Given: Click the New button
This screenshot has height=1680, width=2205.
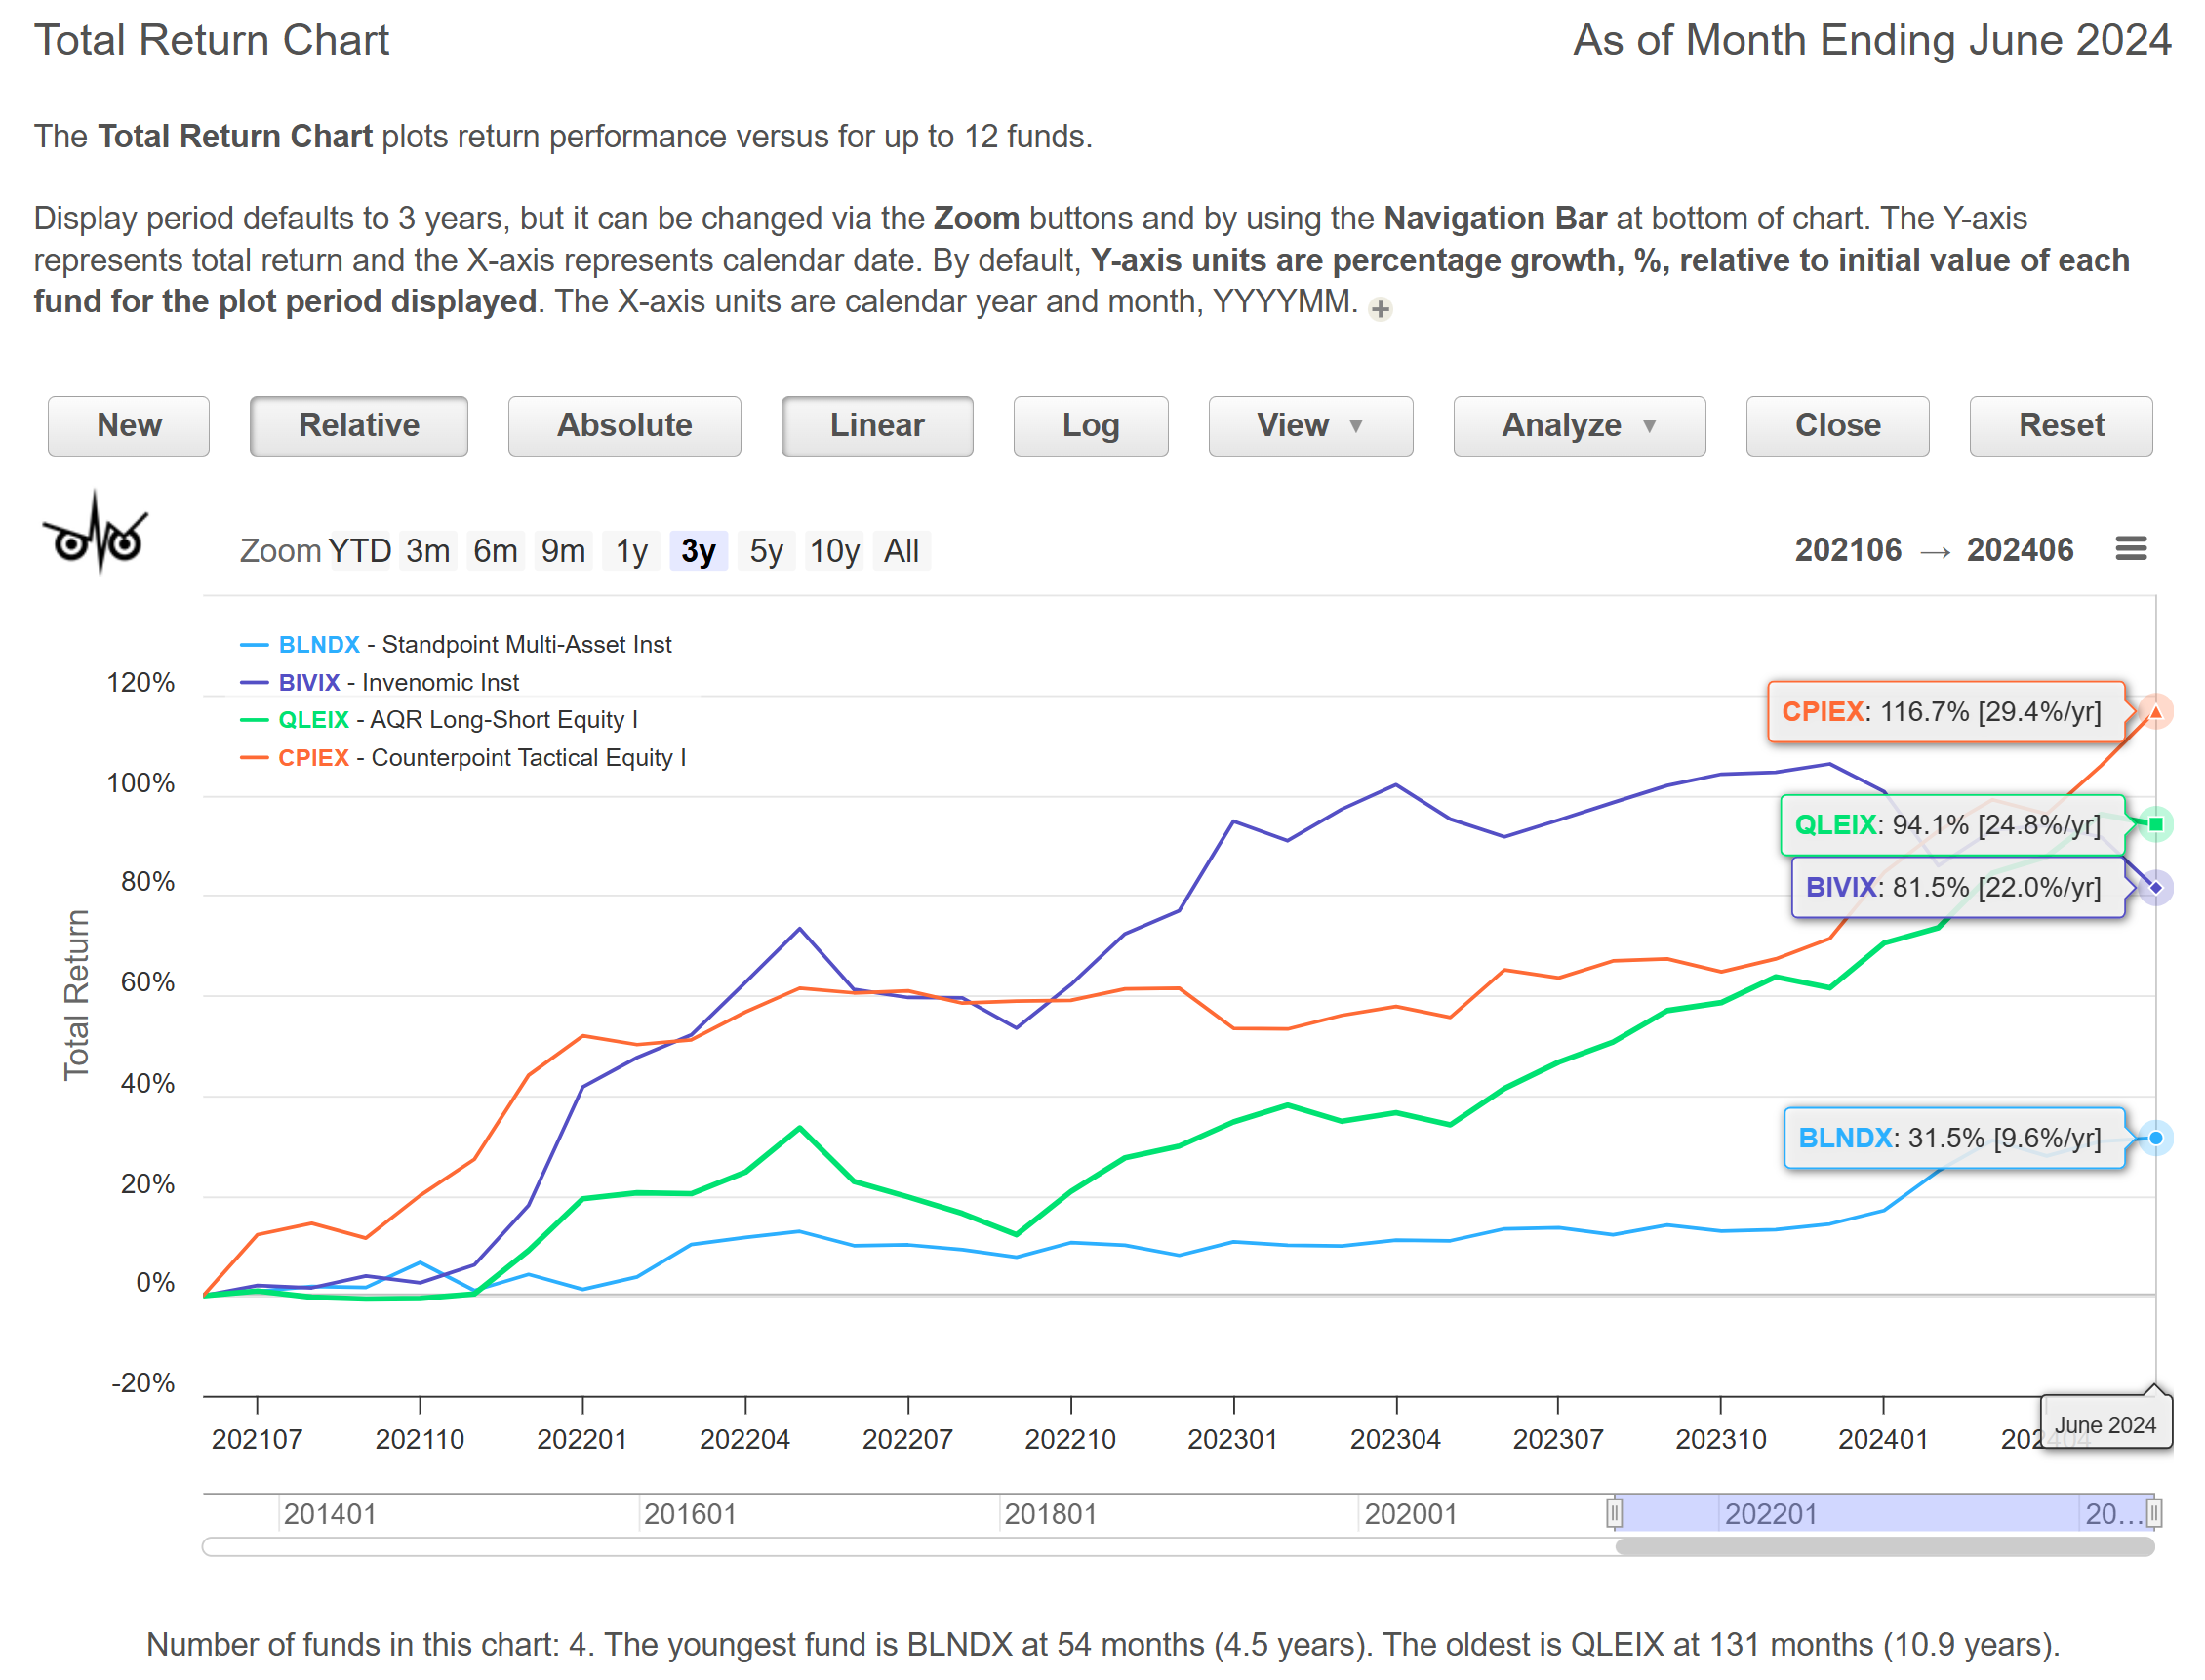Looking at the screenshot, I should (x=129, y=426).
